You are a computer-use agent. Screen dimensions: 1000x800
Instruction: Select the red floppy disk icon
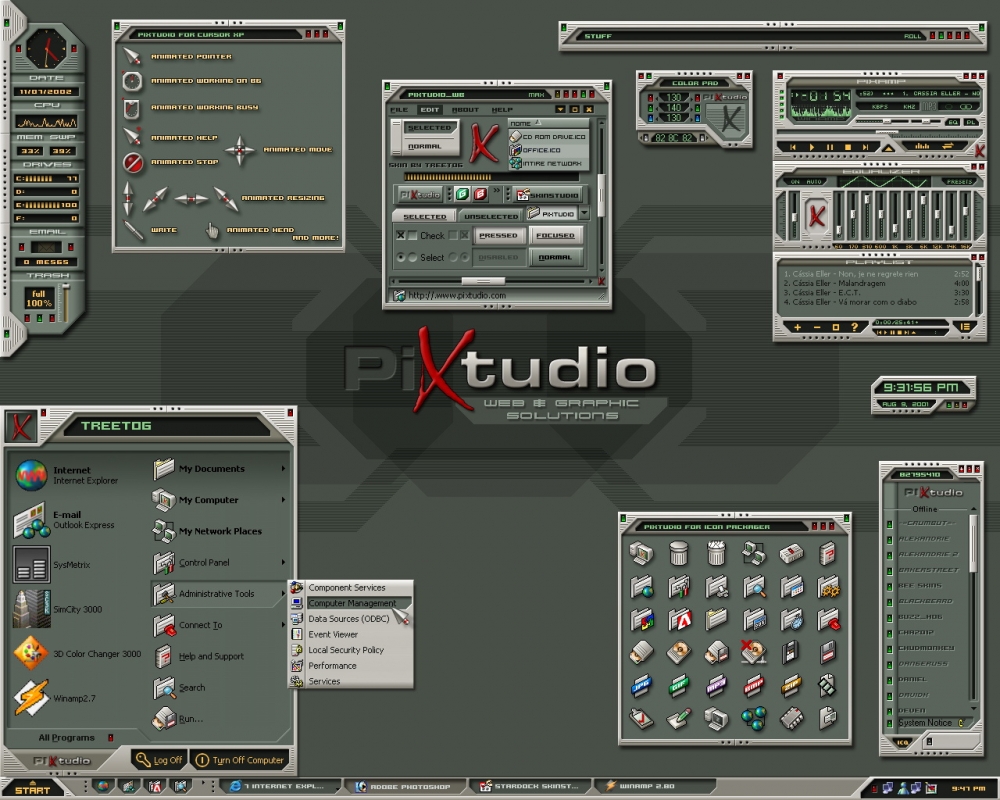[x=828, y=652]
